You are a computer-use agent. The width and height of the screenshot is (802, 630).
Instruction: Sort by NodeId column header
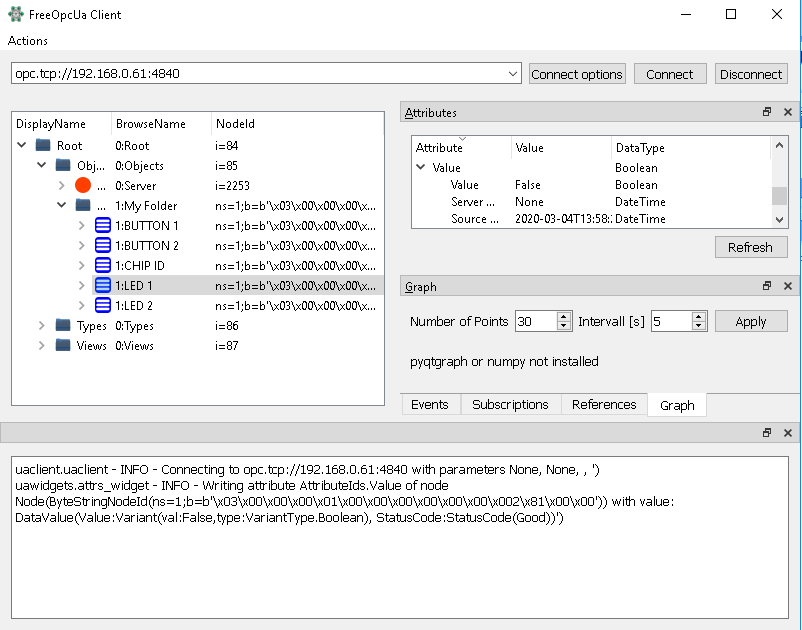coord(298,124)
